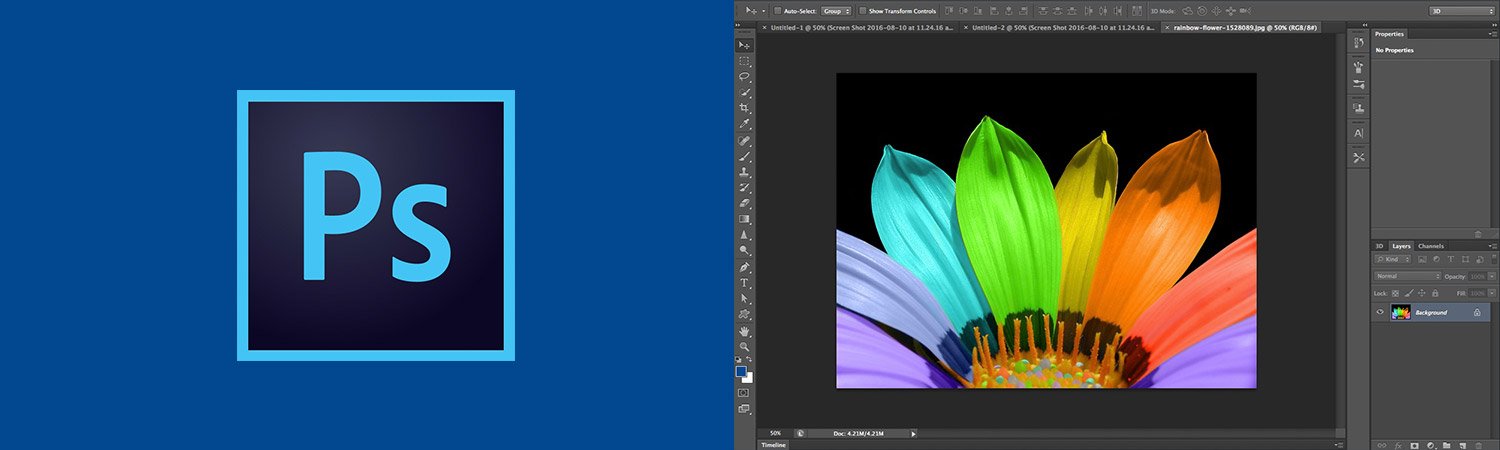The image size is (1500, 450).
Task: Activate the Rectangular Marquee tool
Action: tap(744, 61)
